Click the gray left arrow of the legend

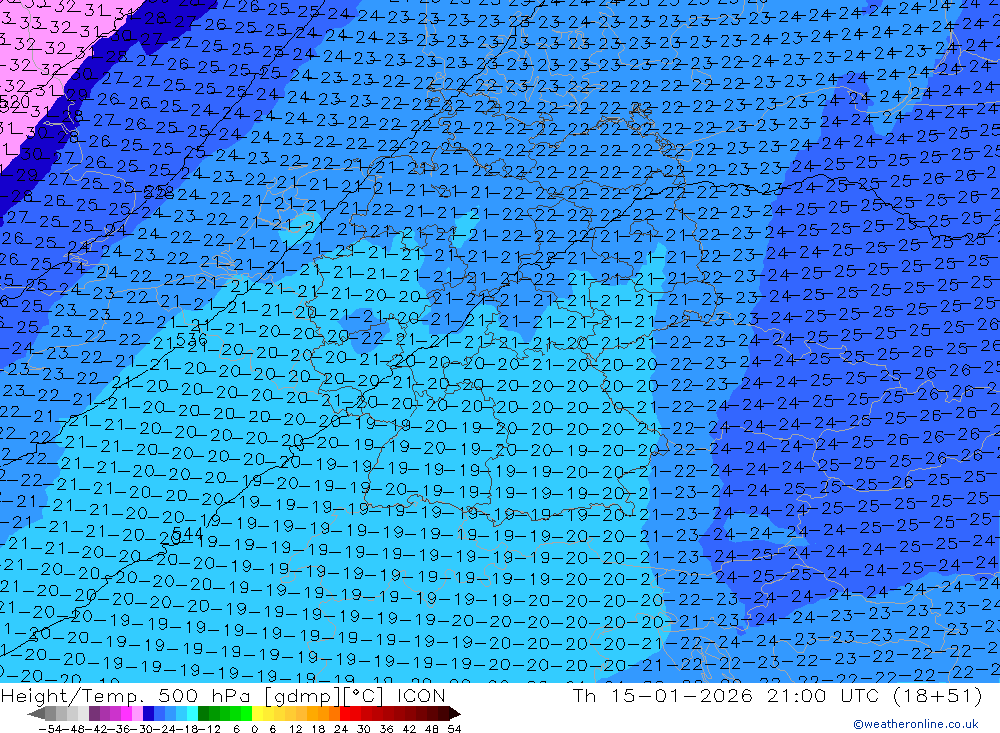pyautogui.click(x=36, y=714)
